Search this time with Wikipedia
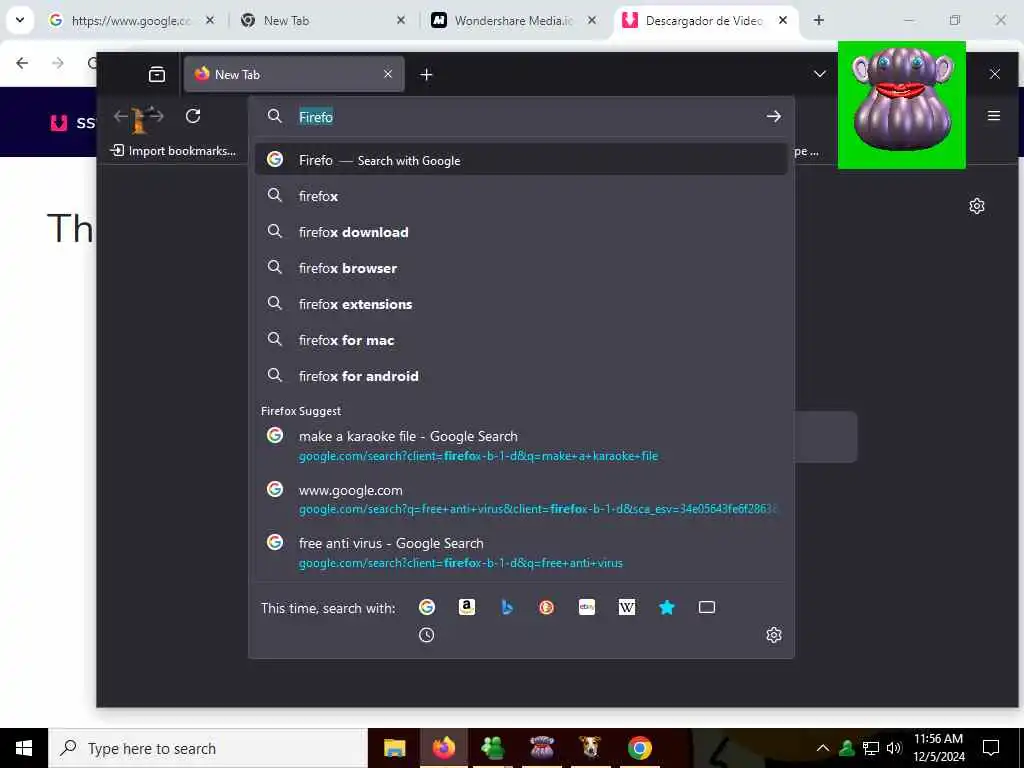Image resolution: width=1024 pixels, height=768 pixels. tap(626, 607)
